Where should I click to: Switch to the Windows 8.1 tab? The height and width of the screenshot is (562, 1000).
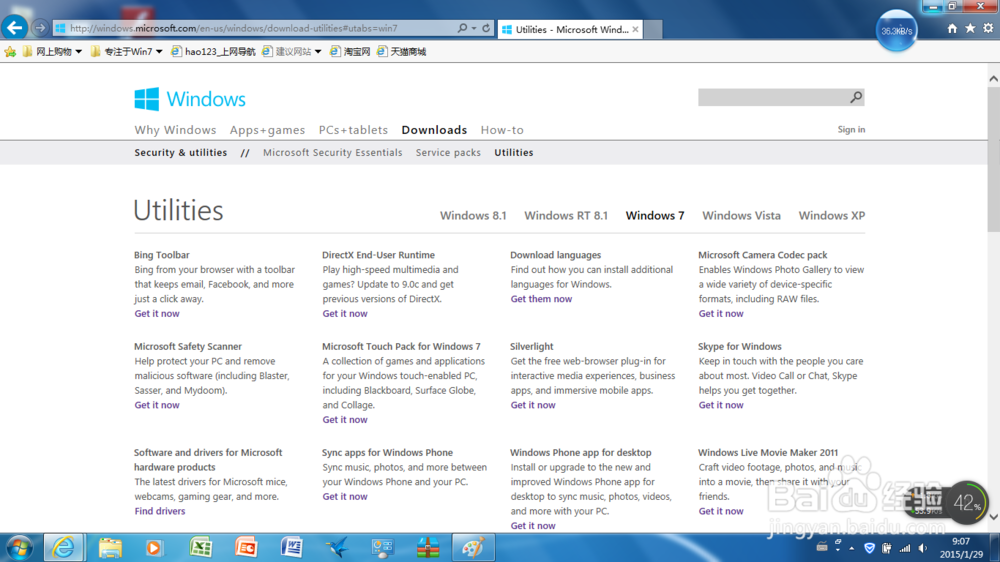[x=473, y=216]
